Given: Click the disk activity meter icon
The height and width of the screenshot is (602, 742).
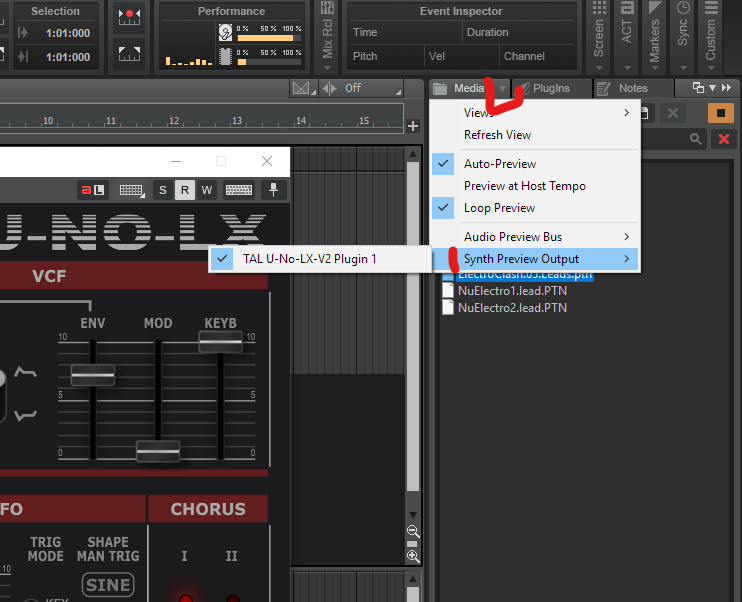Looking at the screenshot, I should click(x=225, y=32).
